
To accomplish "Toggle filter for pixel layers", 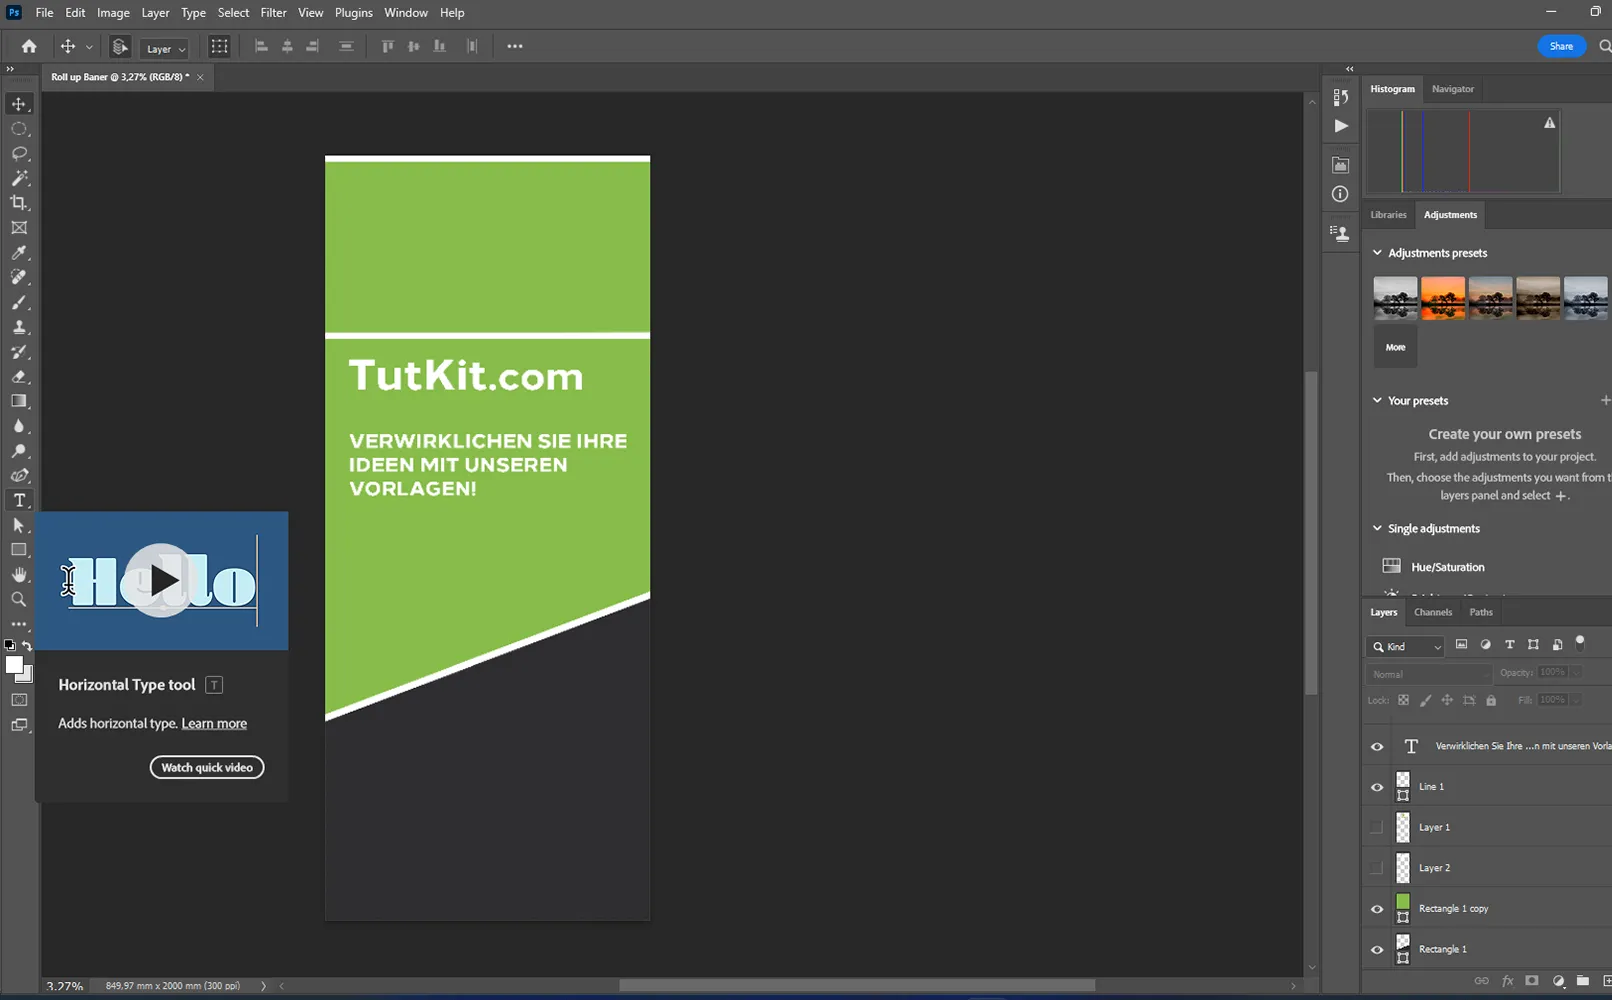I will 1461,645.
